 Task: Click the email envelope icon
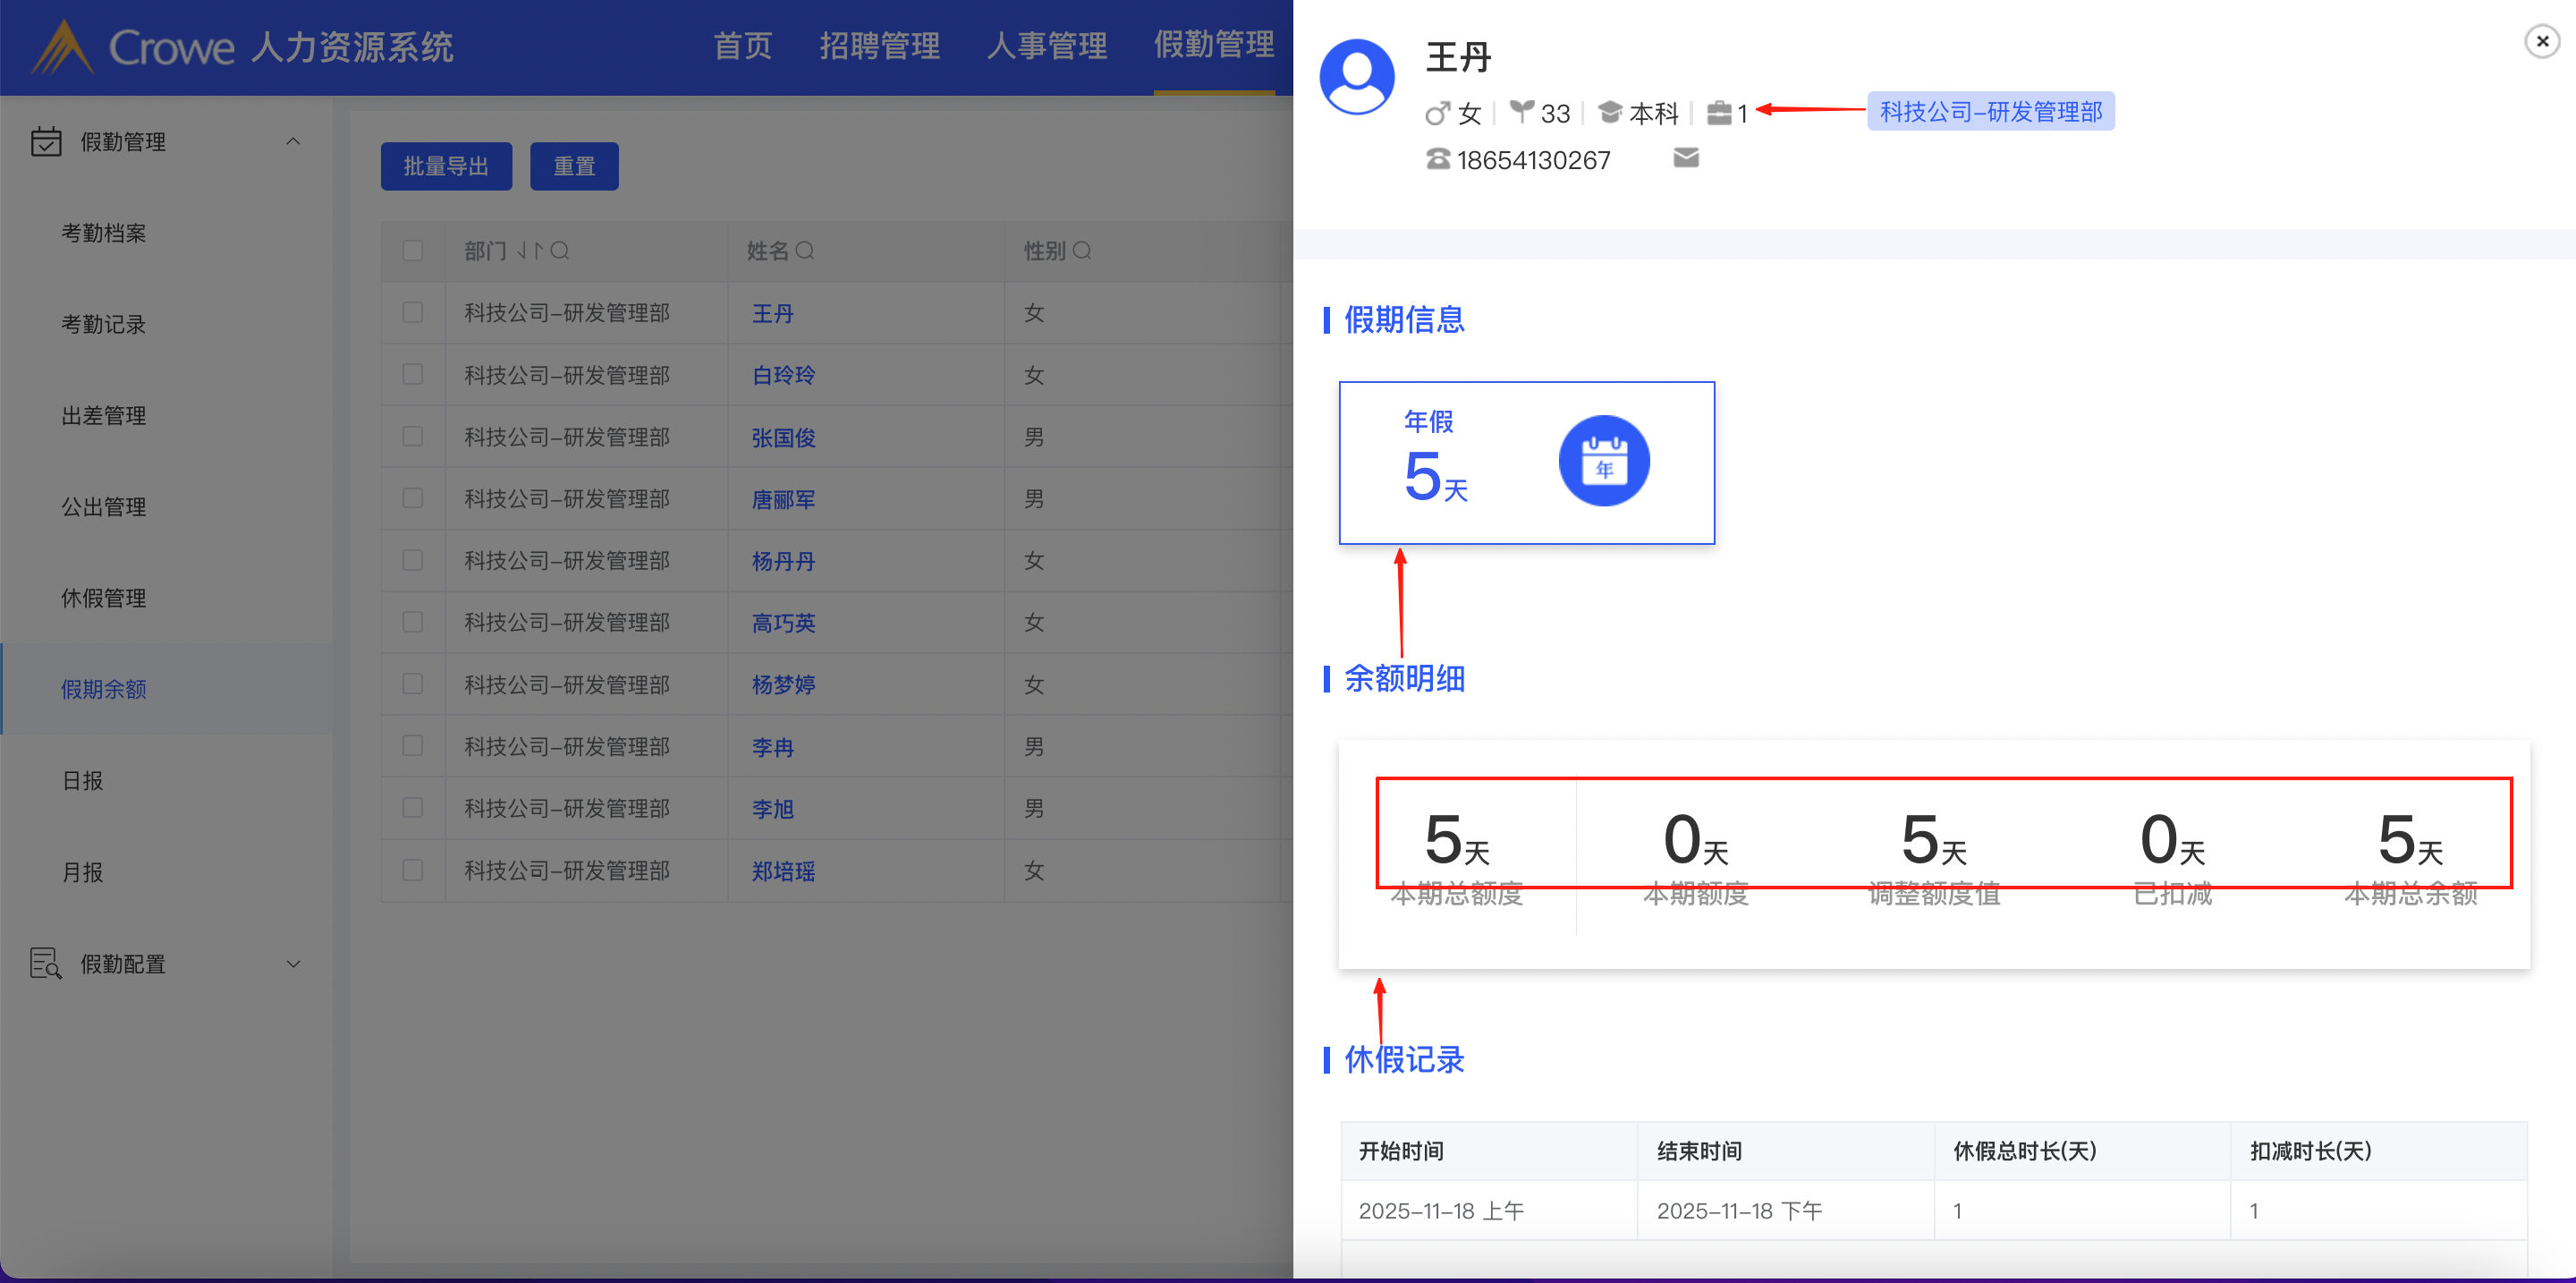pyautogui.click(x=1685, y=158)
